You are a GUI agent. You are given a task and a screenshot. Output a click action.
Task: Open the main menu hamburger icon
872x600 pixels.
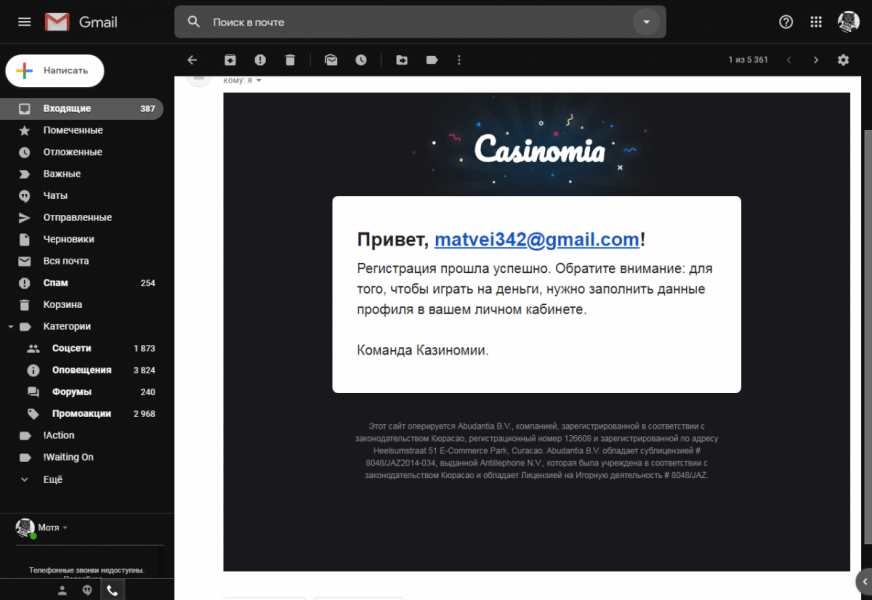point(24,22)
